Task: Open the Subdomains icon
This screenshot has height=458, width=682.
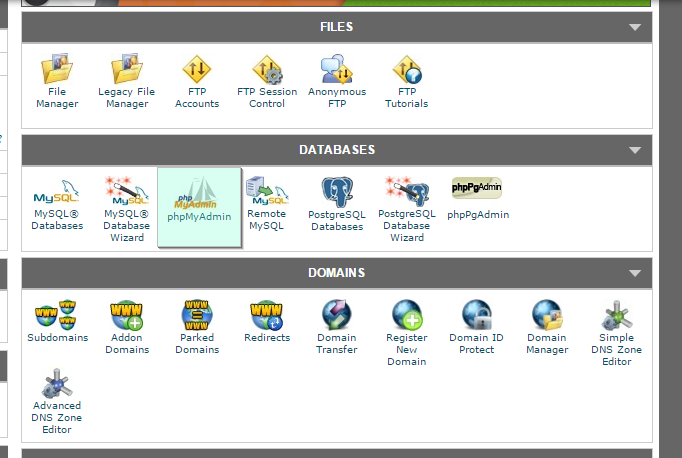Action: [x=57, y=315]
